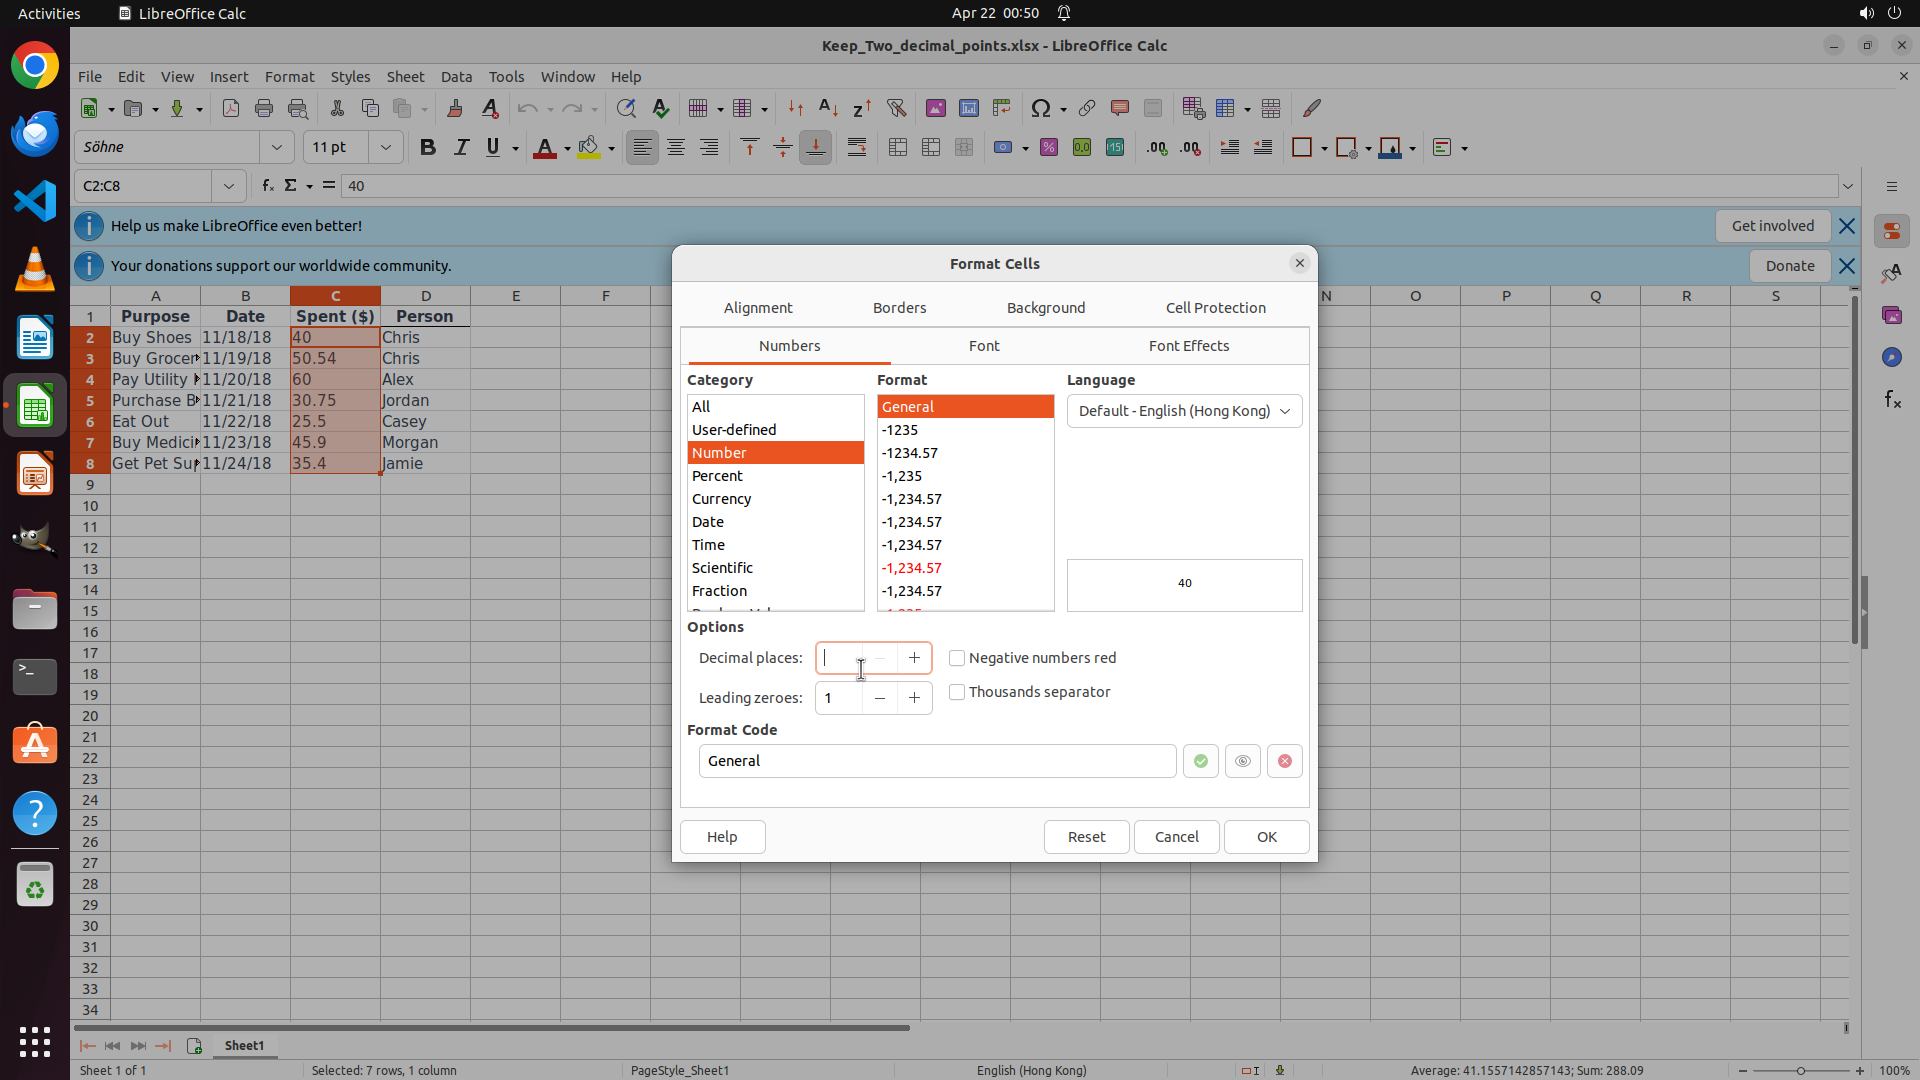Viewport: 1920px width, 1080px height.
Task: Click the Reset button in dialog
Action: (1086, 837)
